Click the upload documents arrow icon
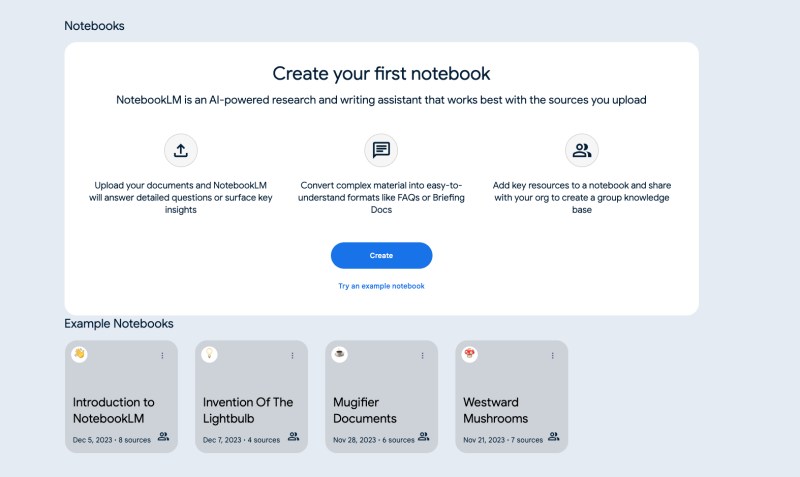Image resolution: width=800 pixels, height=477 pixels. [x=181, y=150]
